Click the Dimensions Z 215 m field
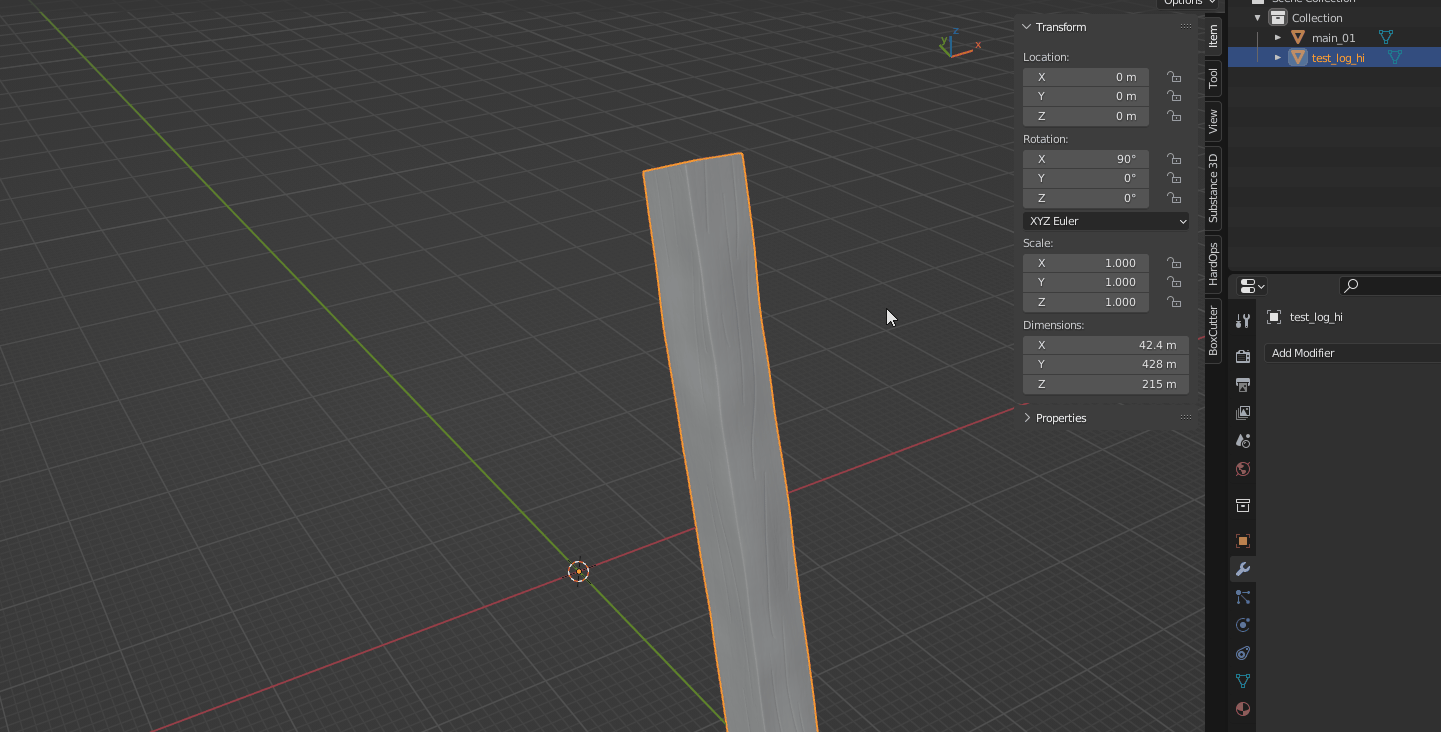The height and width of the screenshot is (732, 1441). tap(1106, 384)
